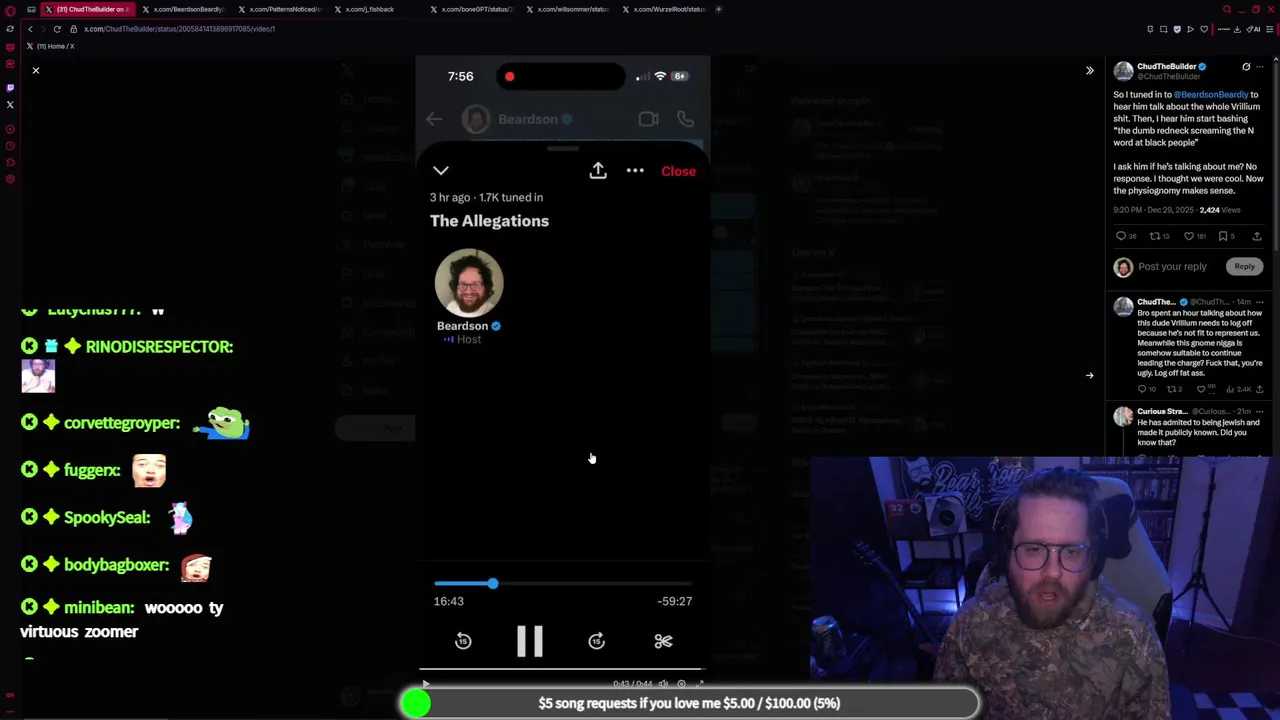Click the video play button in the player bar
This screenshot has height=720, width=1280.
[426, 684]
